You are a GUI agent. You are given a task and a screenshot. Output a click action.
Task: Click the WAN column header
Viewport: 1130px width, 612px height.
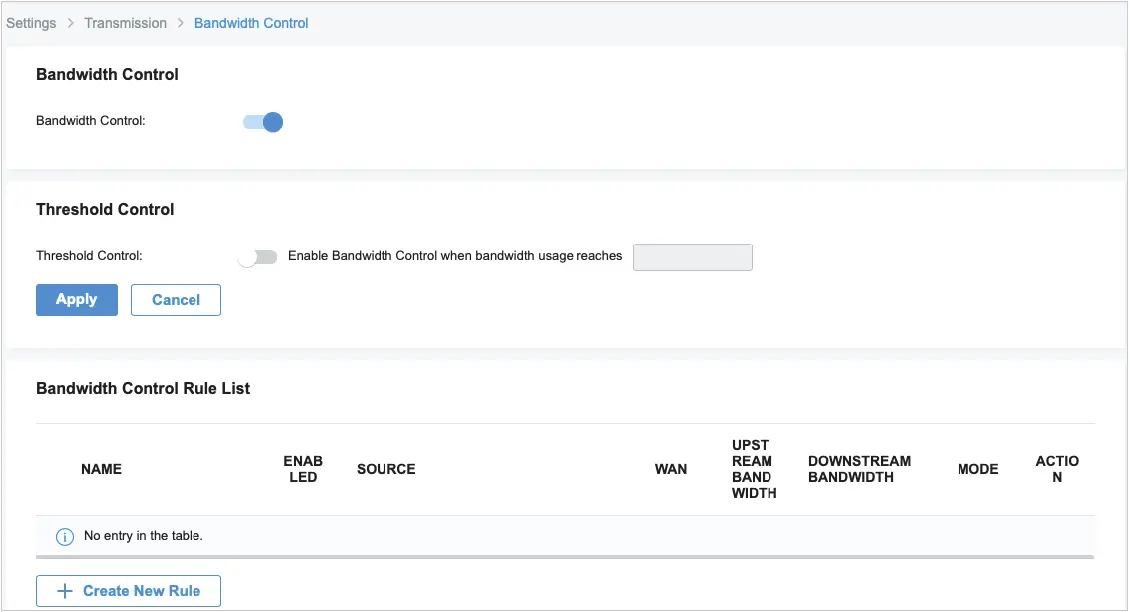pyautogui.click(x=670, y=468)
